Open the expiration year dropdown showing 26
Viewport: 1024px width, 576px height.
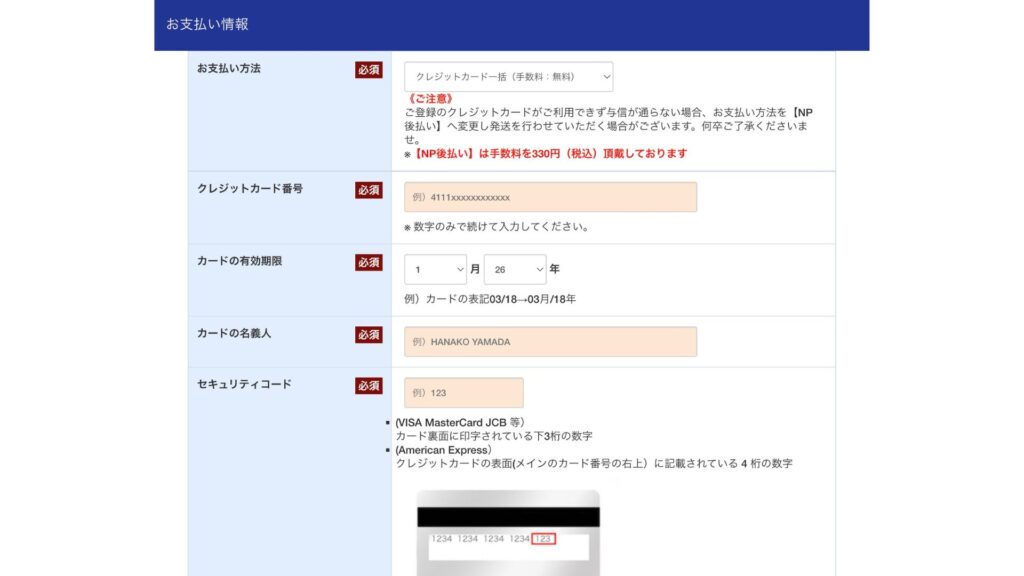[x=515, y=269]
